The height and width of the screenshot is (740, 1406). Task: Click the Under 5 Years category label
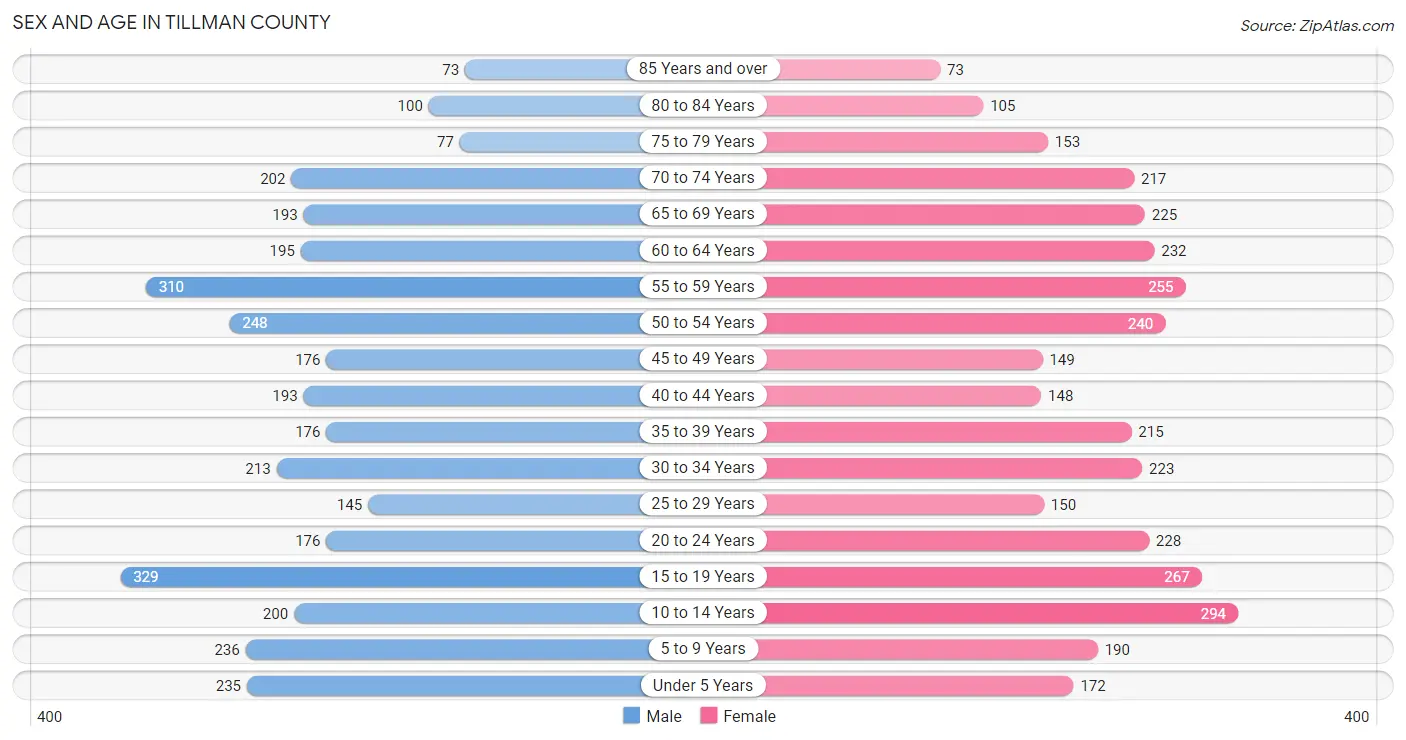click(x=703, y=686)
